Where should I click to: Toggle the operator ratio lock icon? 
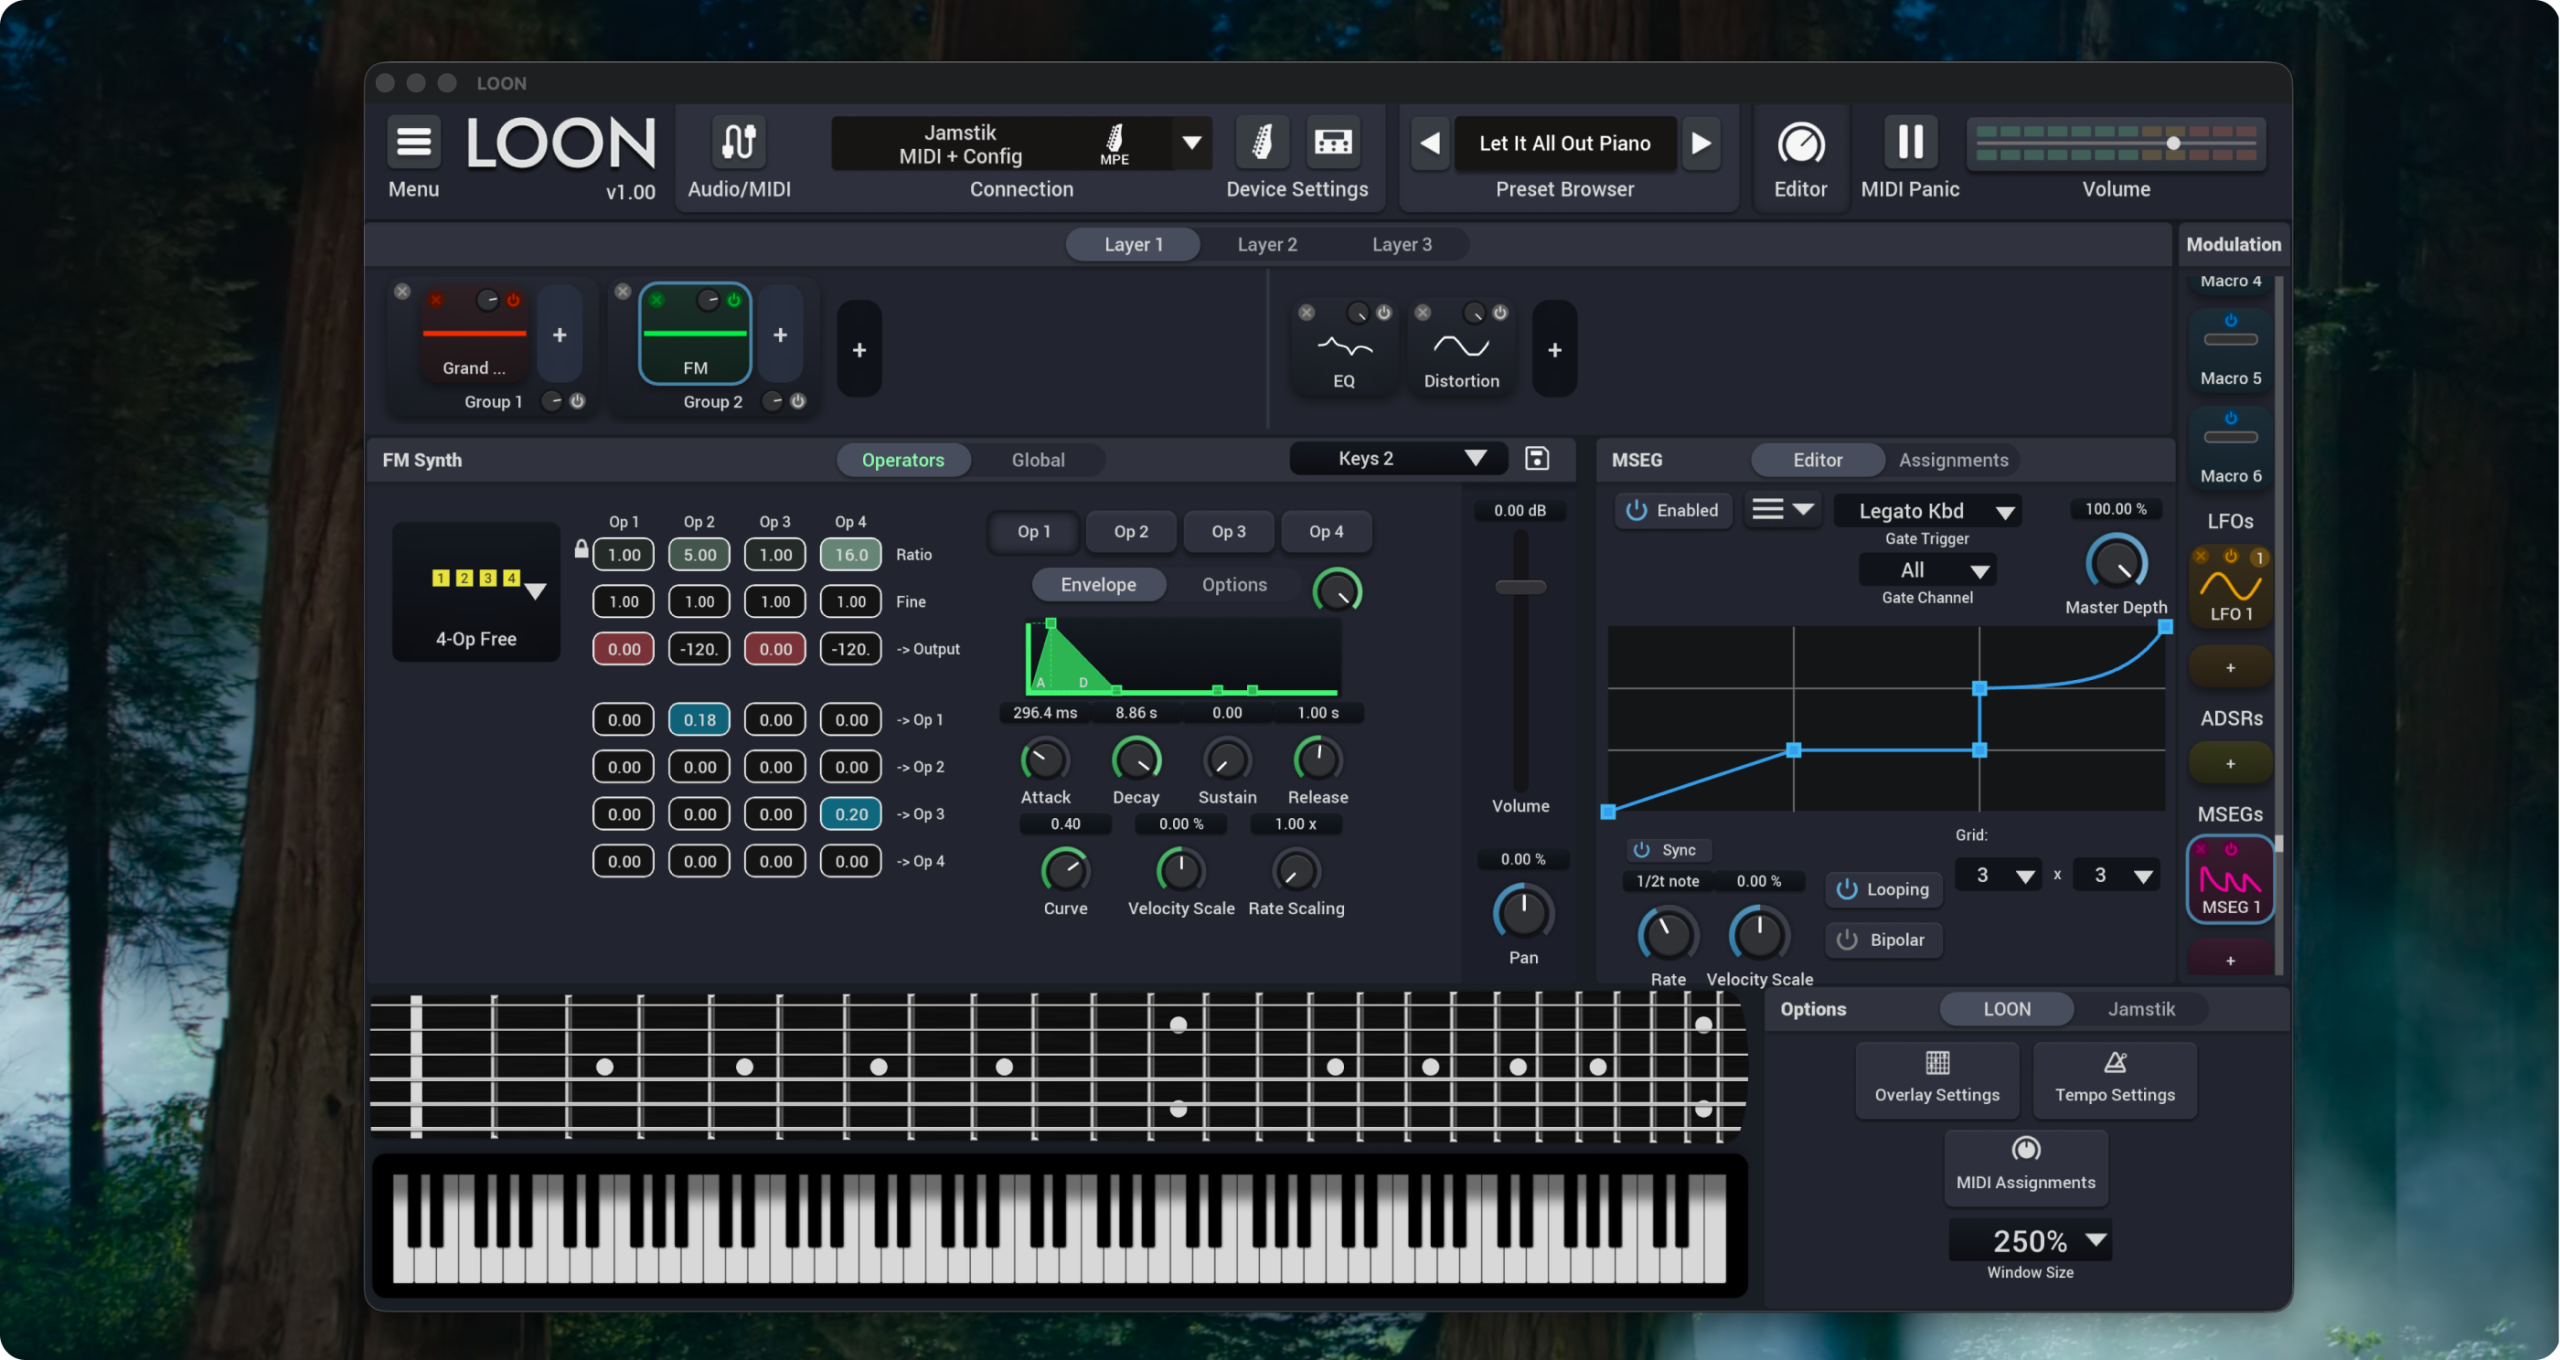[581, 549]
